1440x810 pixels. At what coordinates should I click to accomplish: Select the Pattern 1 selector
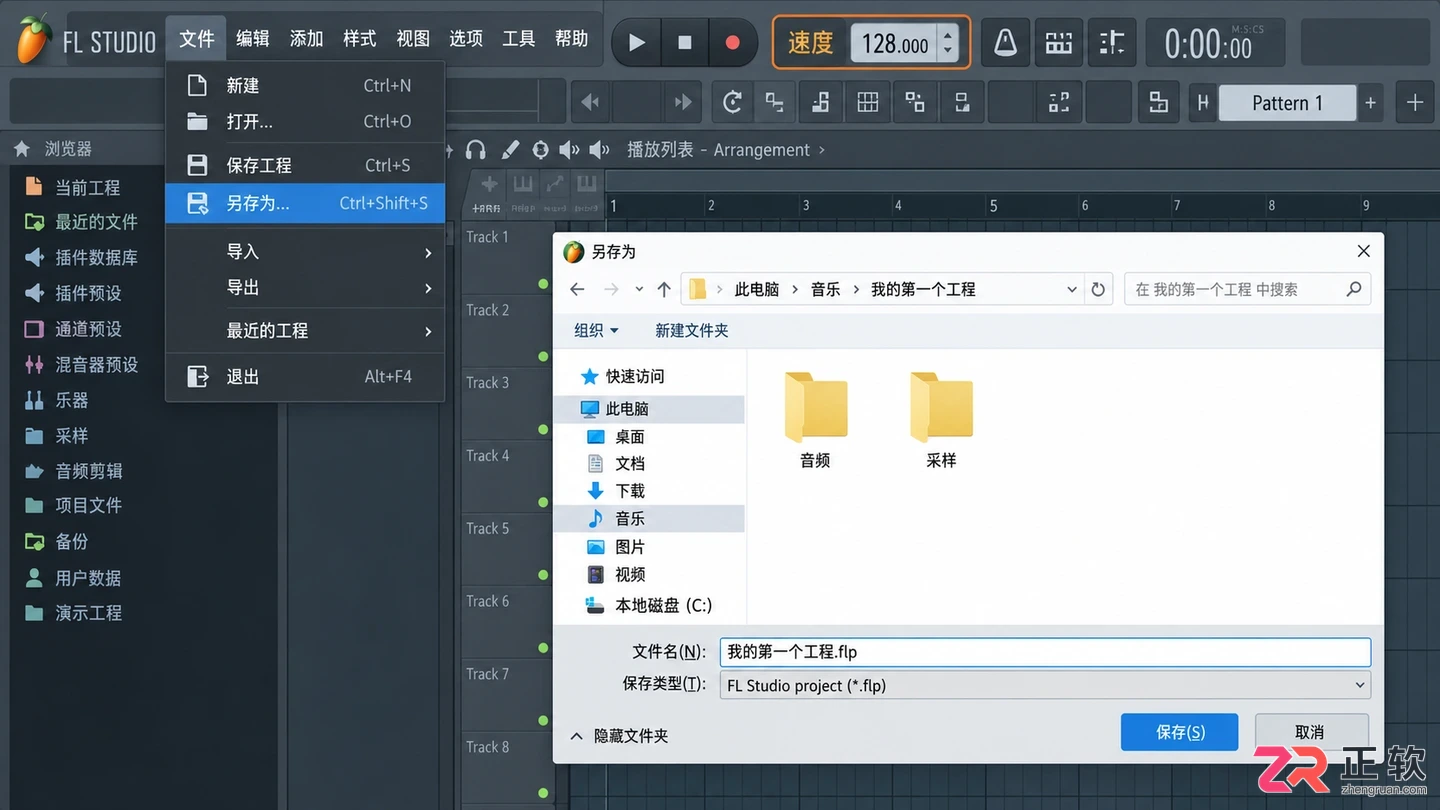(x=1287, y=103)
